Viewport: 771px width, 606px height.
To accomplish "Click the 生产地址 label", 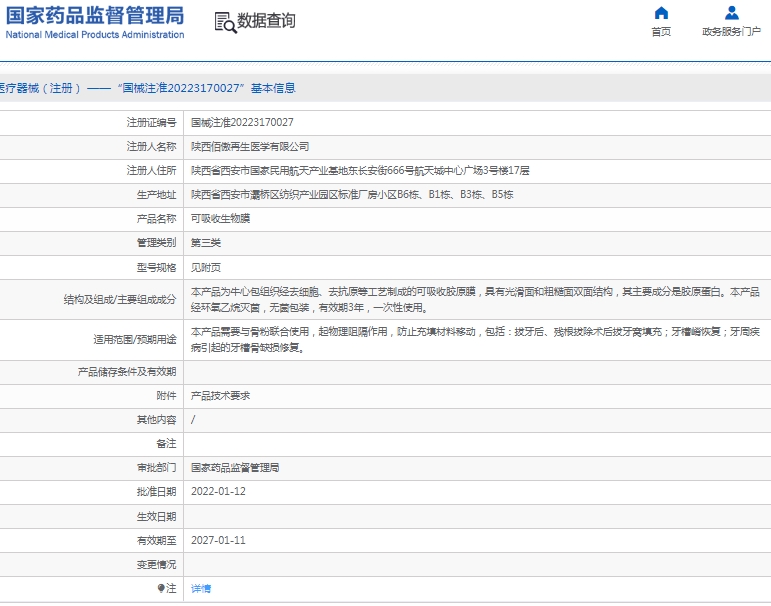I will (x=156, y=195).
